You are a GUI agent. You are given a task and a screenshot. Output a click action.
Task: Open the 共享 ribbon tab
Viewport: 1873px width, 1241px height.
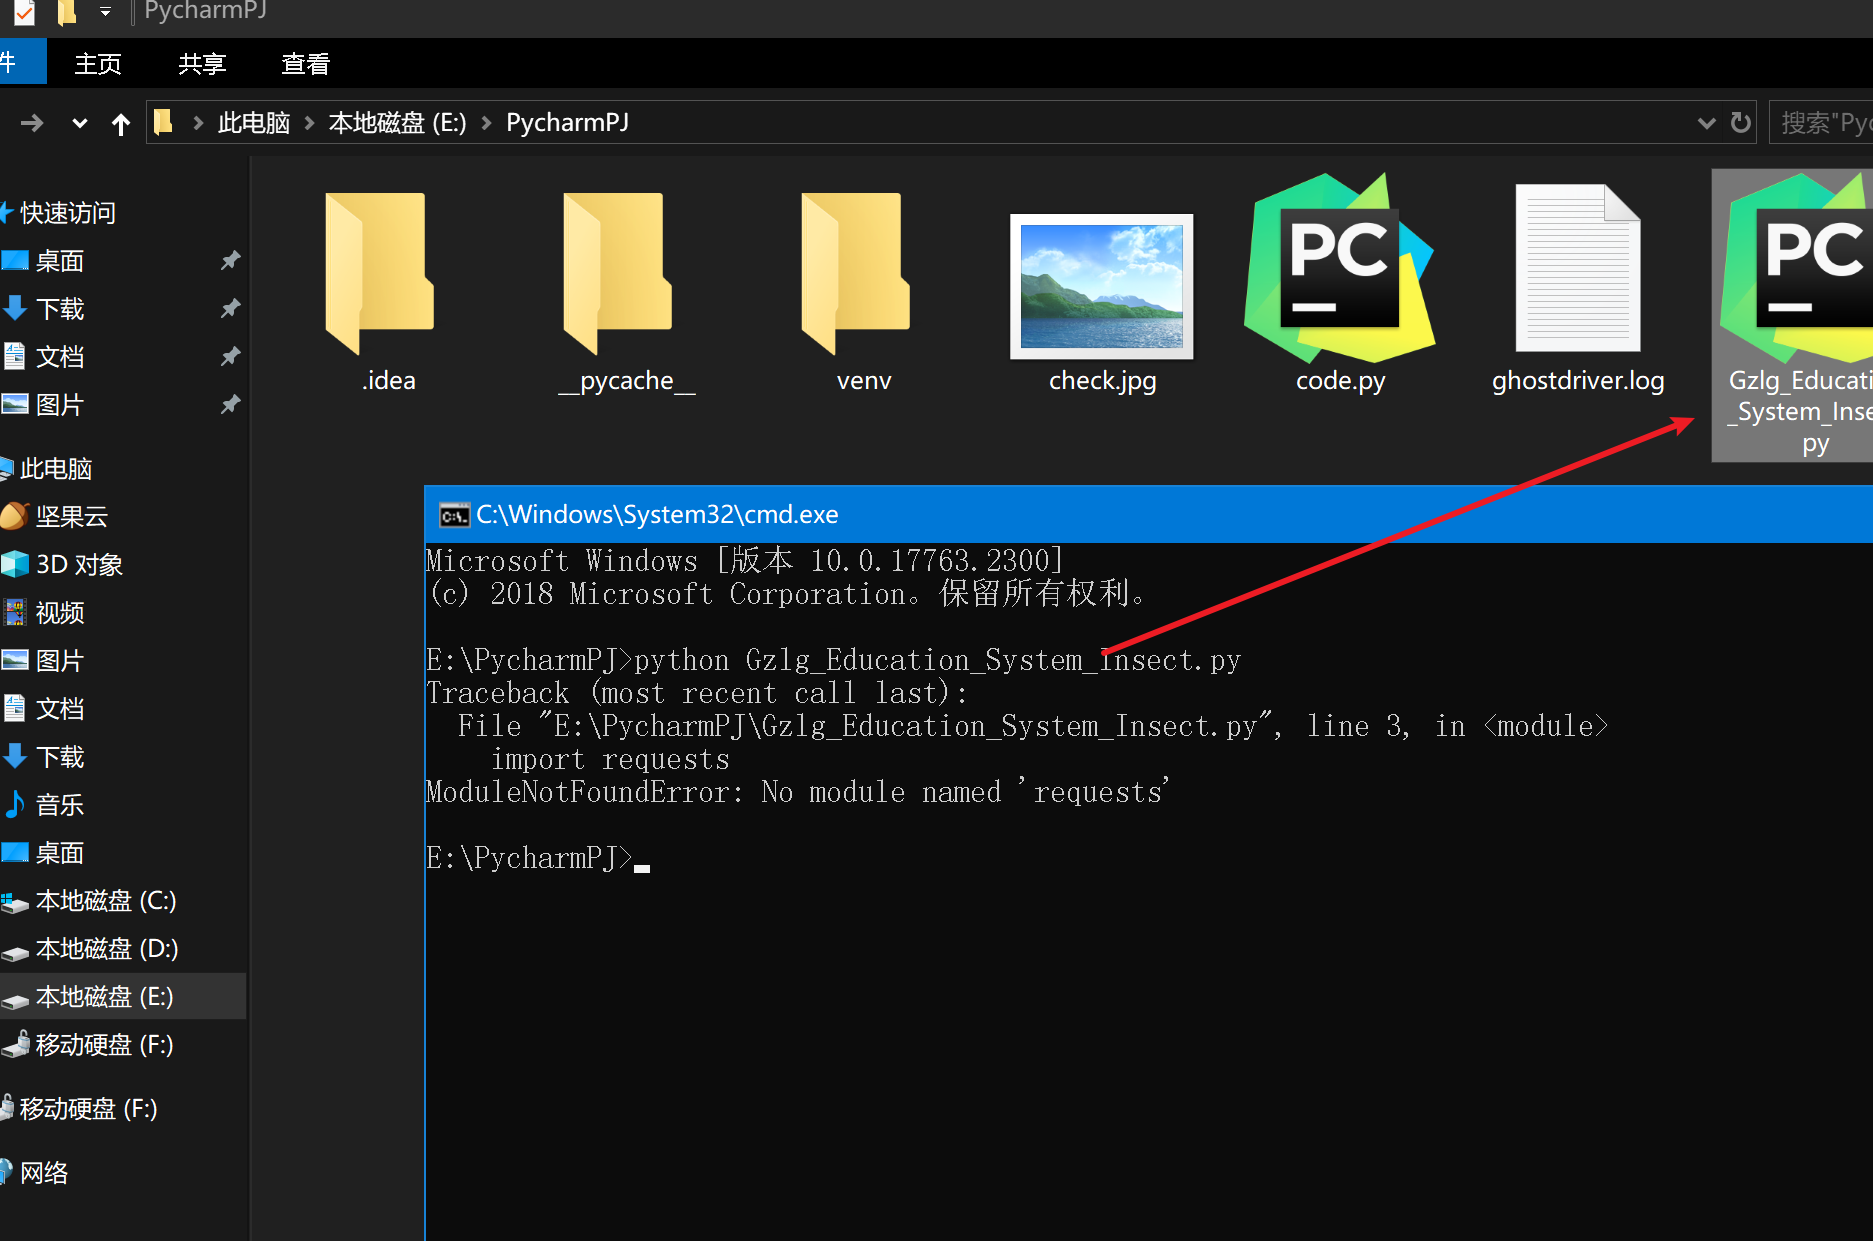point(202,64)
